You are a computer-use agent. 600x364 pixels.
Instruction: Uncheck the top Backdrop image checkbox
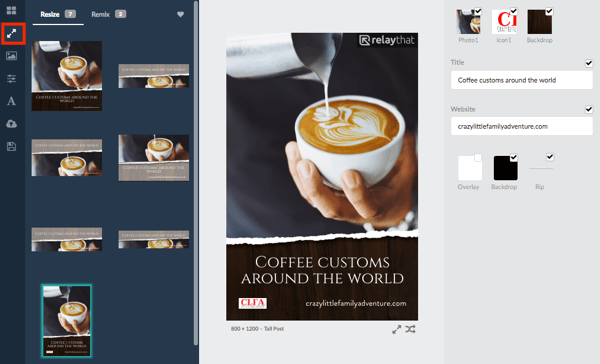[x=549, y=11]
